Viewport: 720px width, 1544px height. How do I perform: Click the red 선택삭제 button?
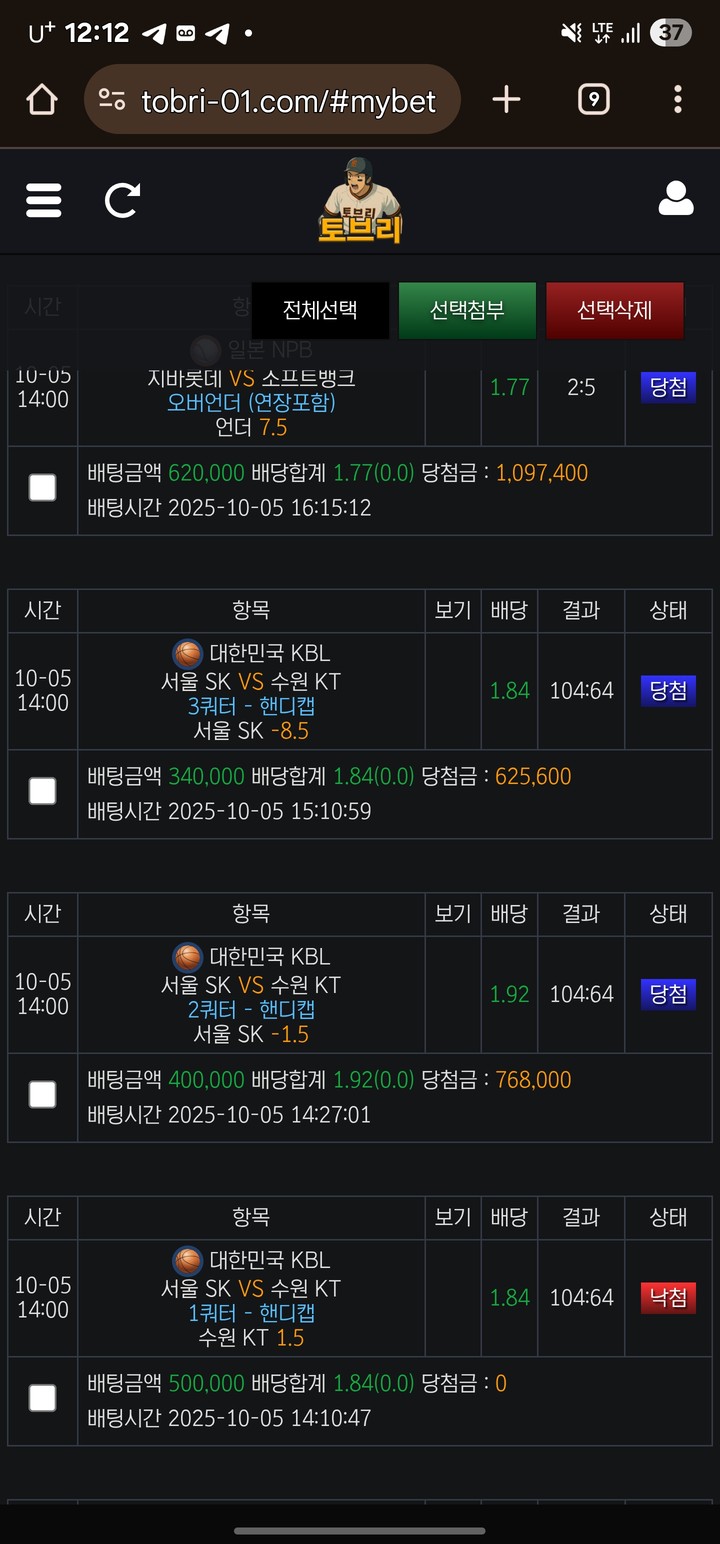click(x=614, y=310)
